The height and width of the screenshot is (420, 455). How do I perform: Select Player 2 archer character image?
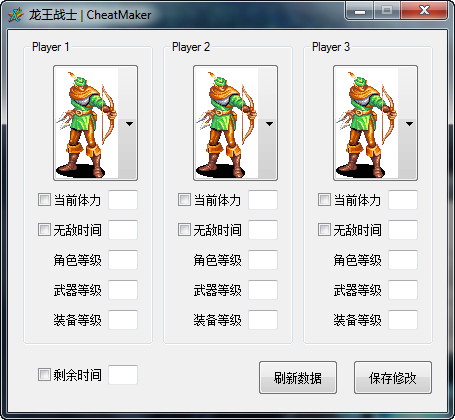coord(227,123)
